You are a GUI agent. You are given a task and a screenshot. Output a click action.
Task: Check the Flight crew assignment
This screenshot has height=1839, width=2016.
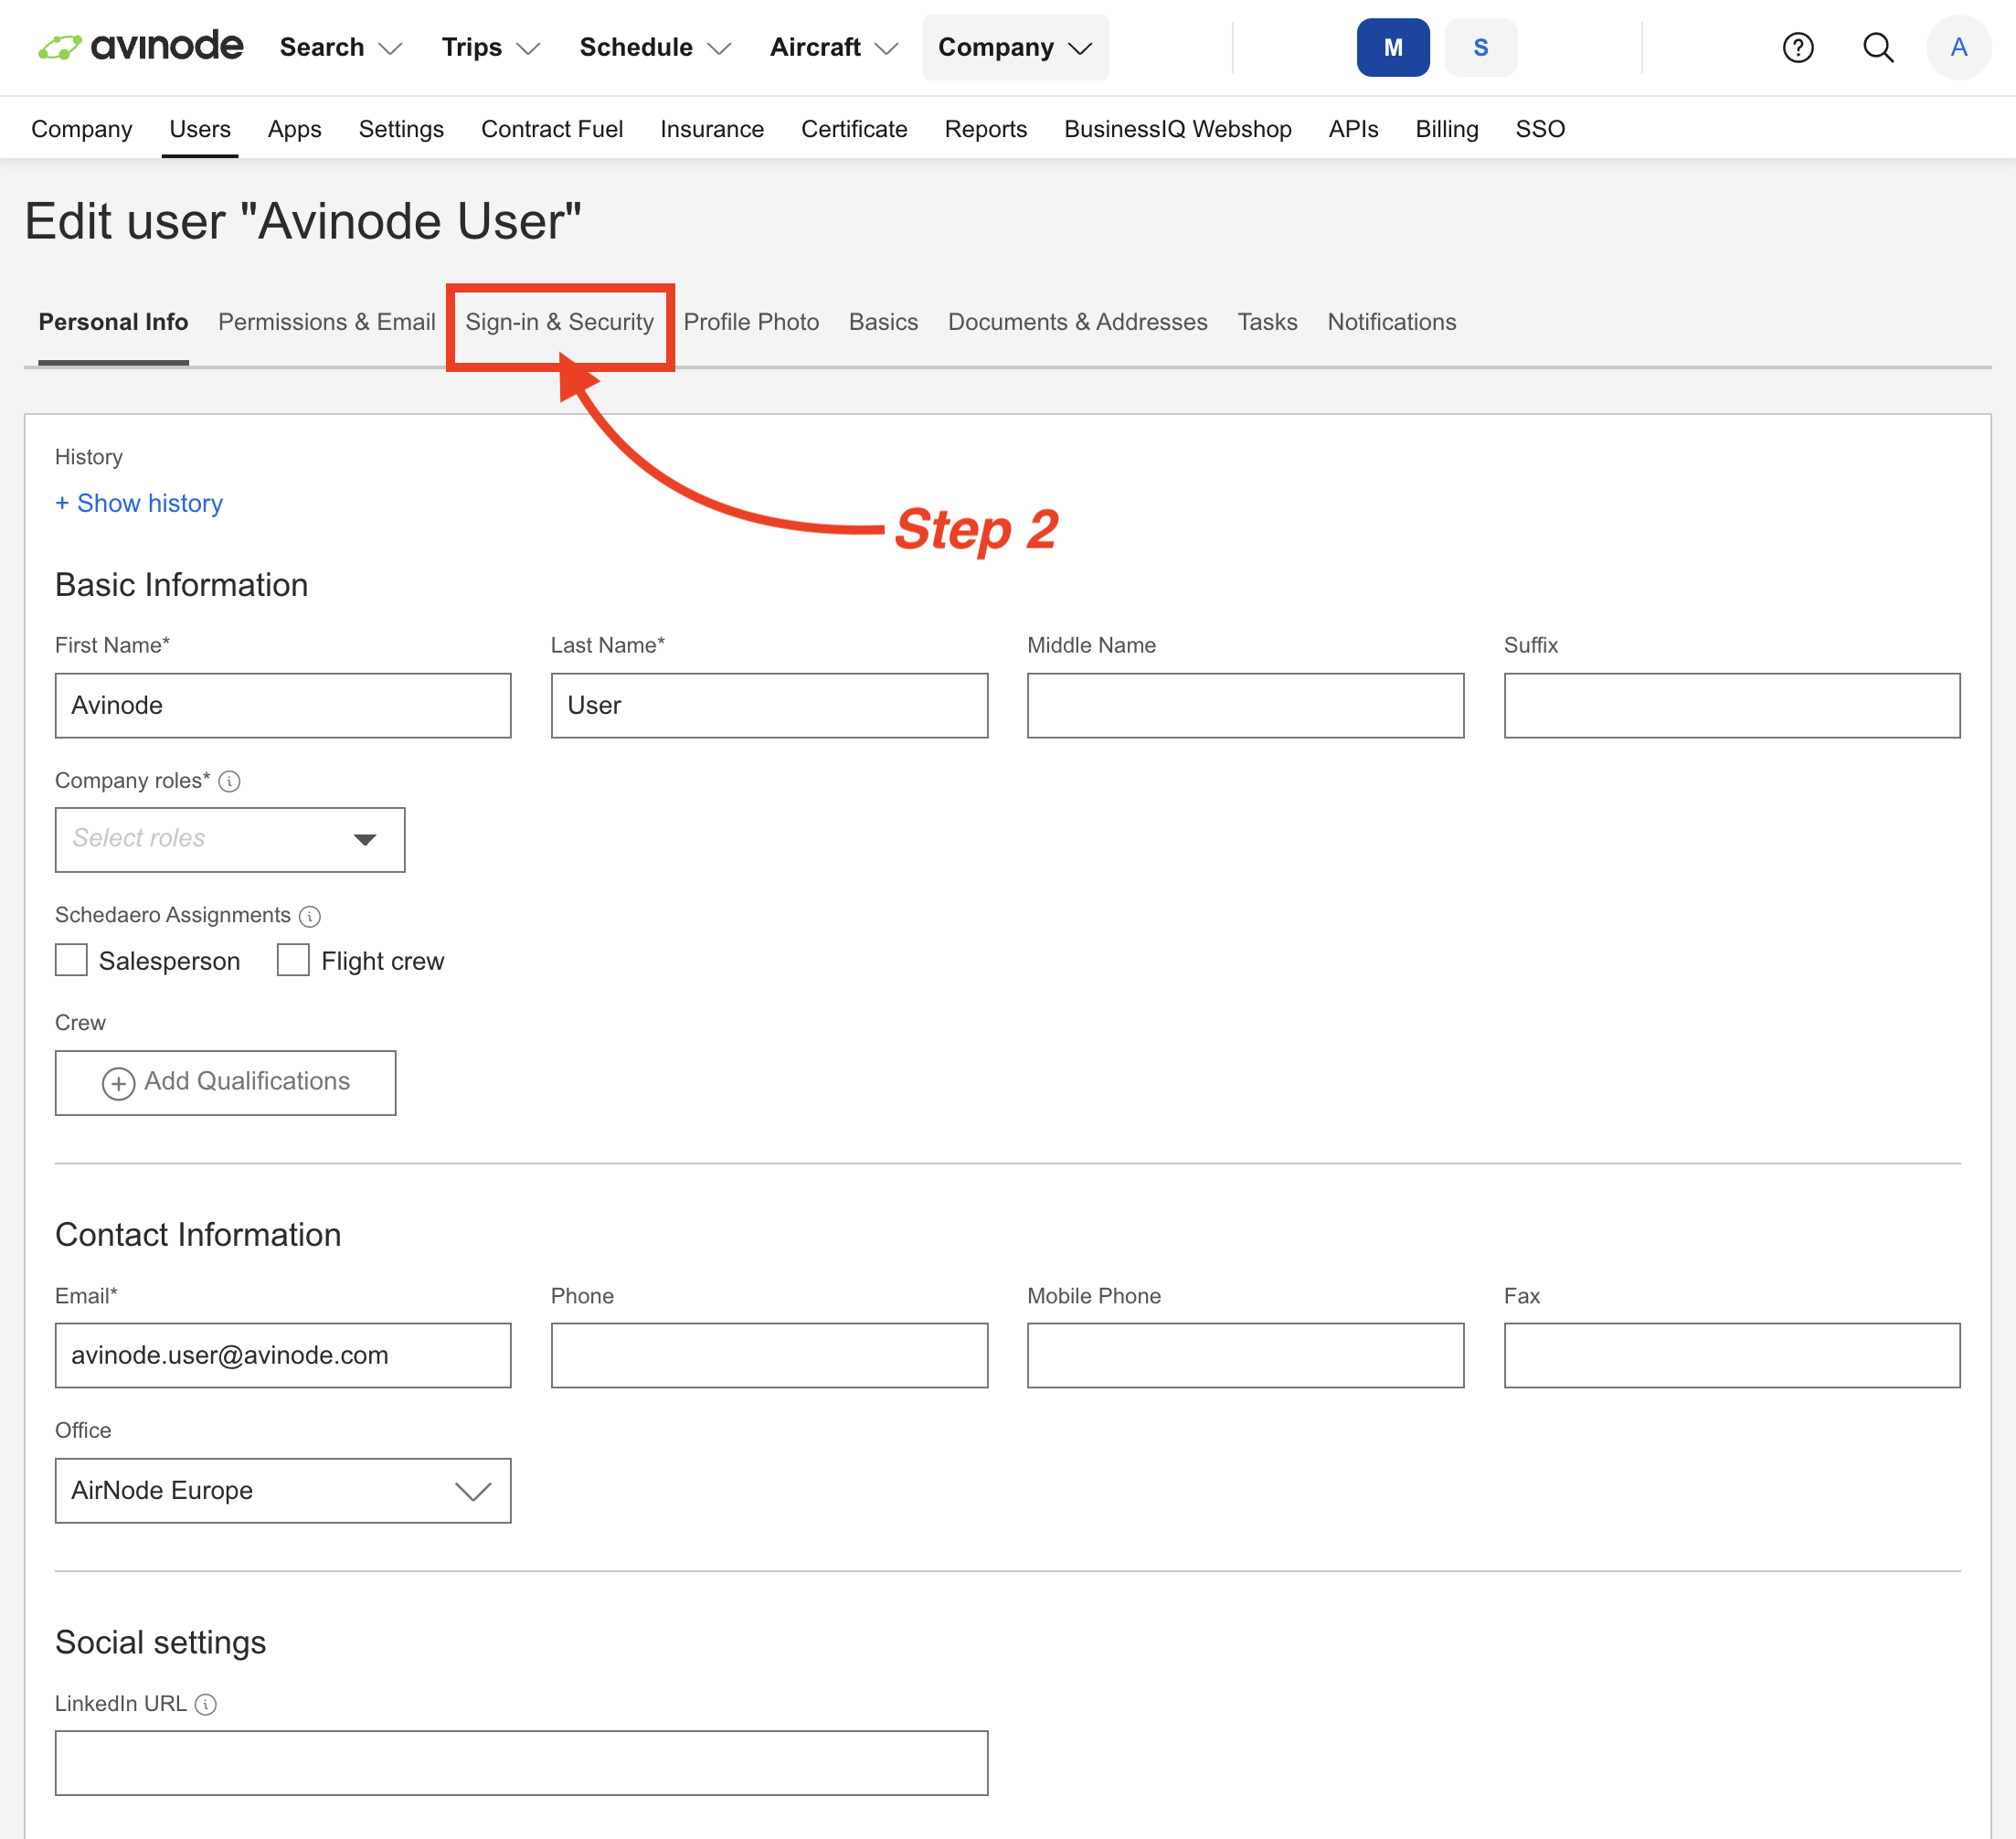click(292, 960)
